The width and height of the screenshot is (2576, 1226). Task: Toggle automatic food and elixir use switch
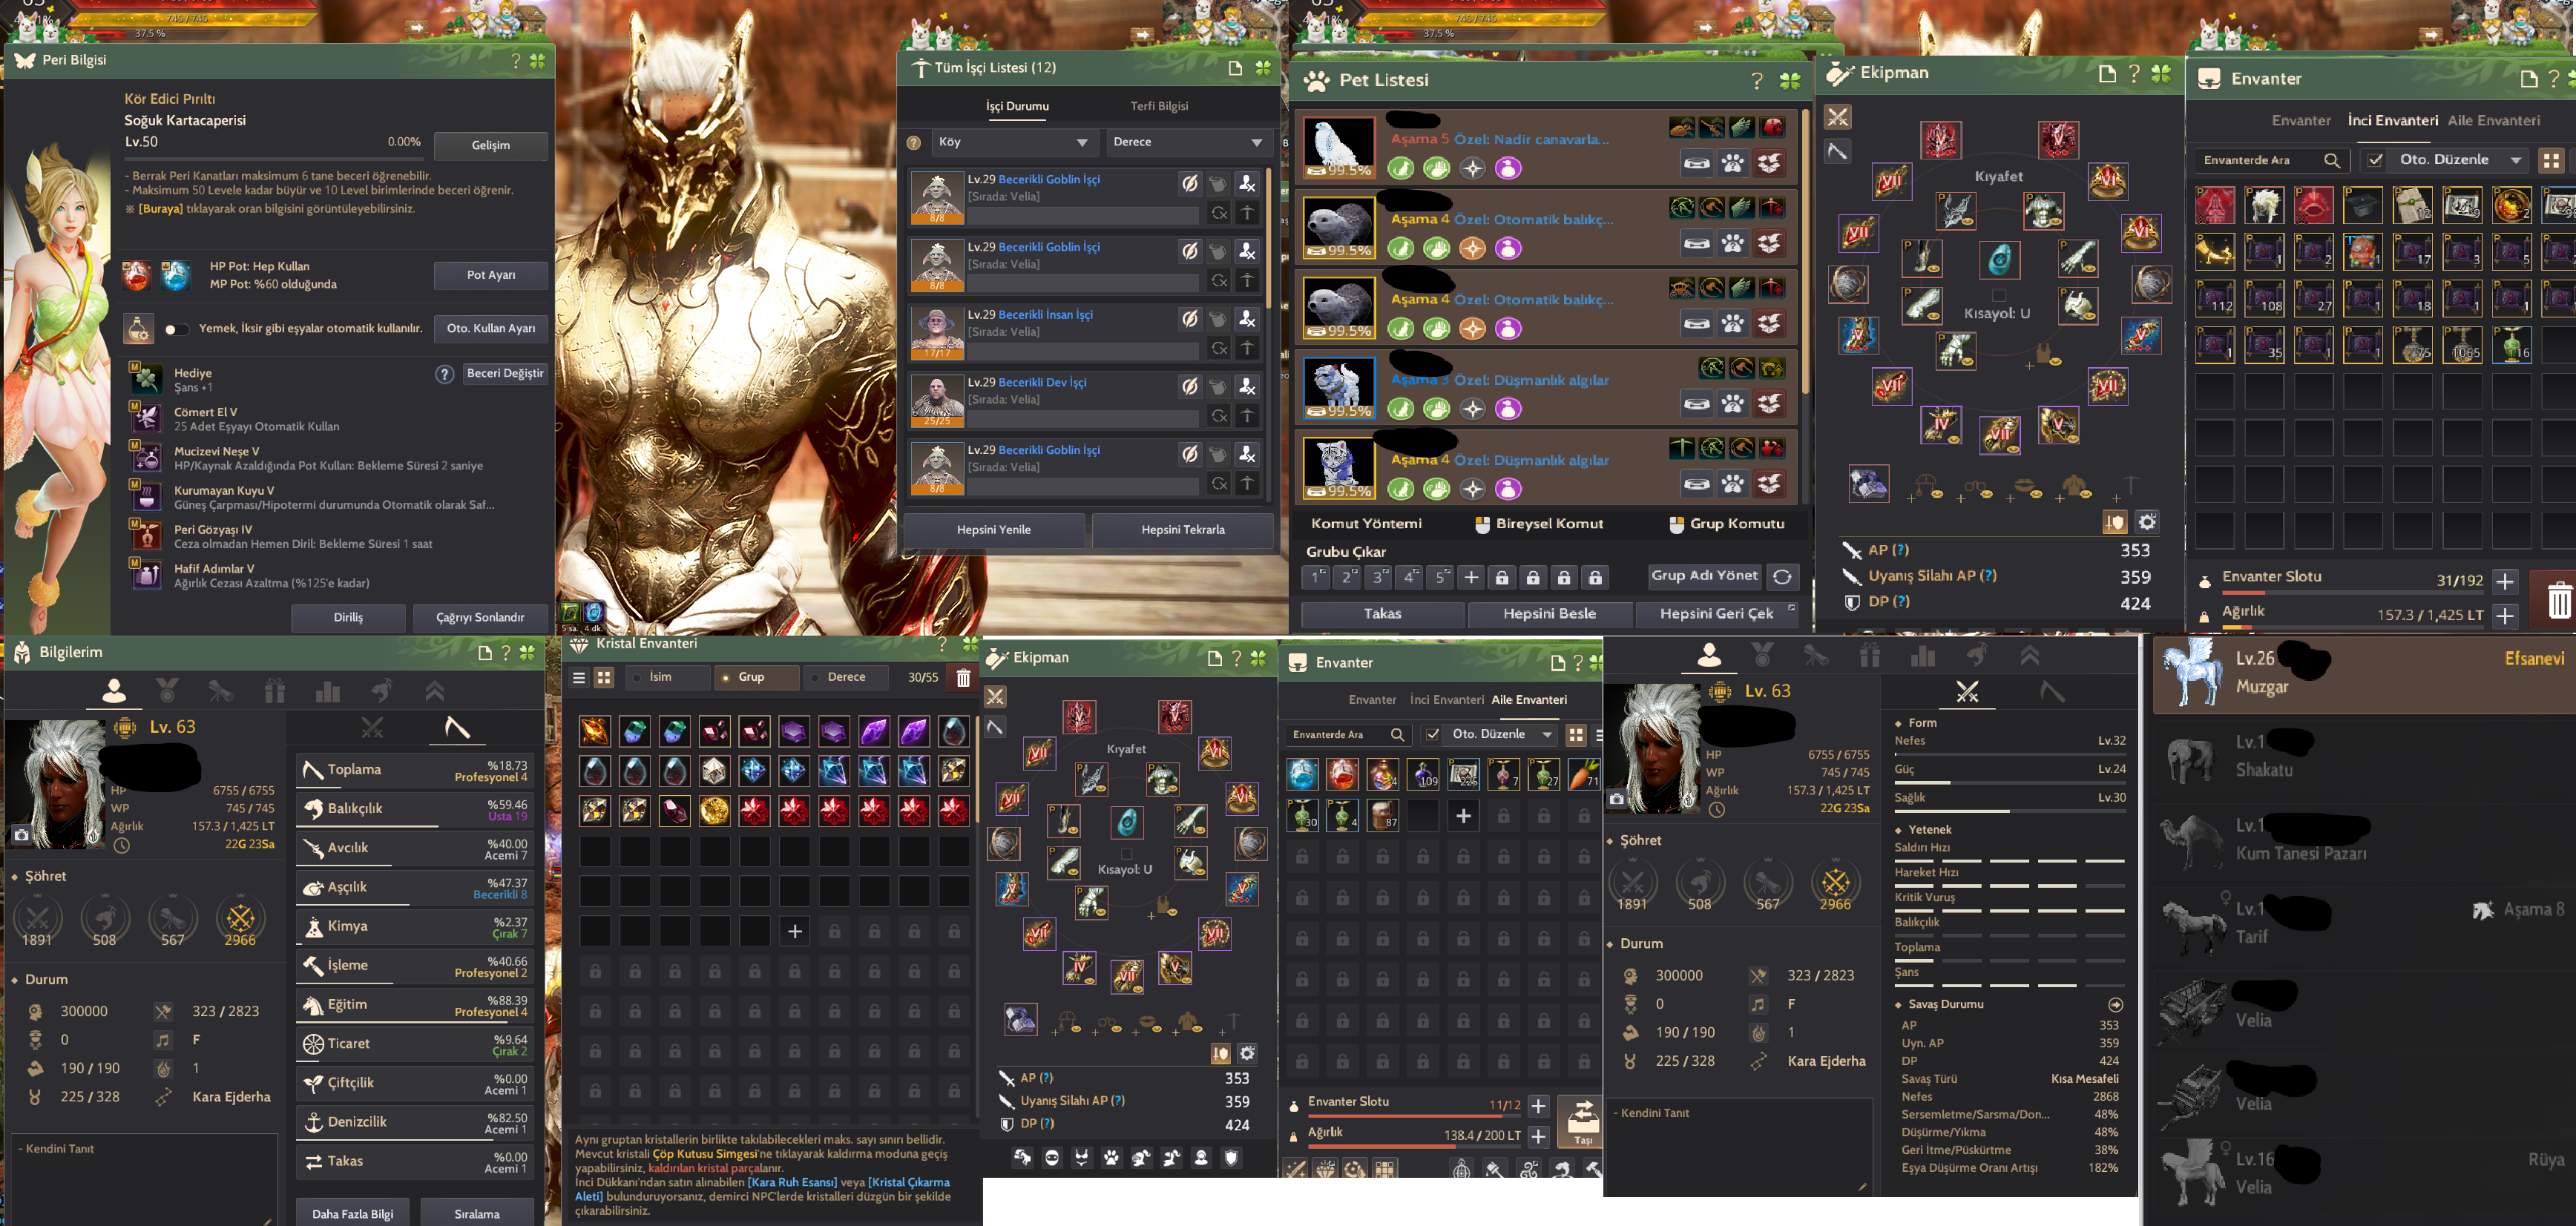[176, 329]
